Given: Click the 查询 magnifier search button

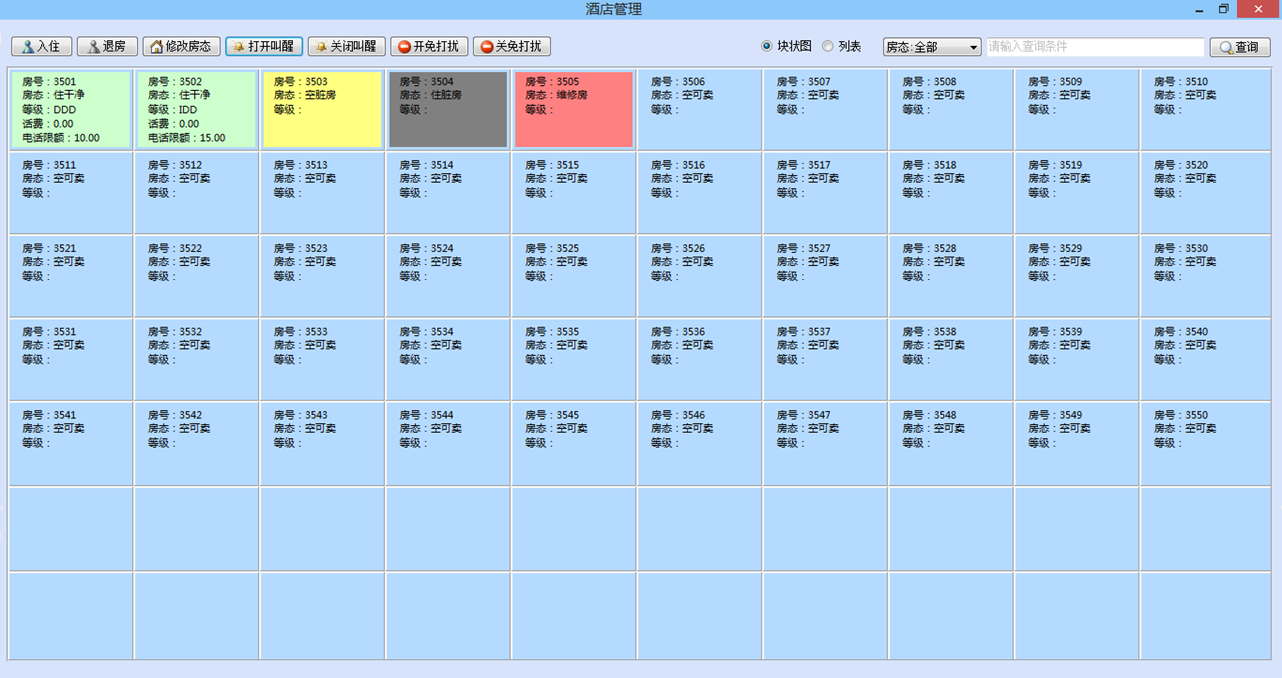Looking at the screenshot, I should click(1239, 47).
